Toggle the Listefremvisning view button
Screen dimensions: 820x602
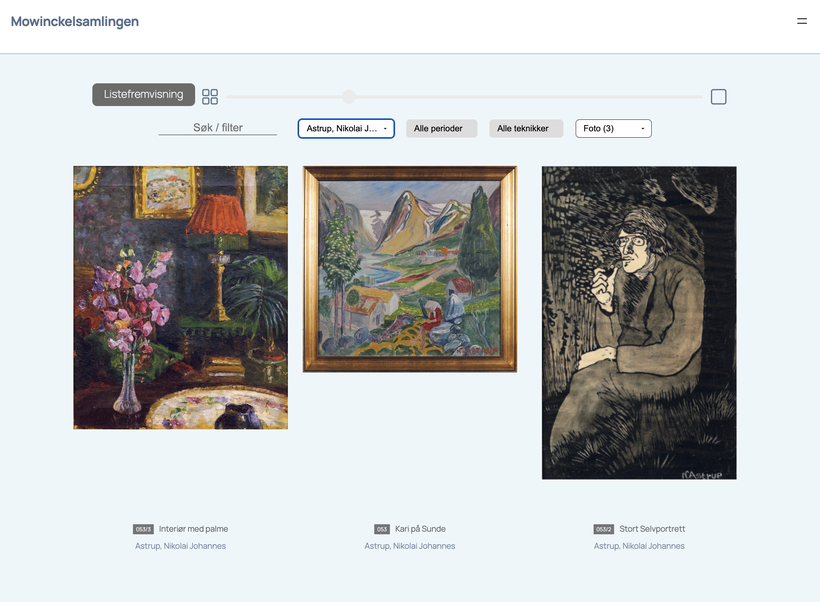coord(143,95)
